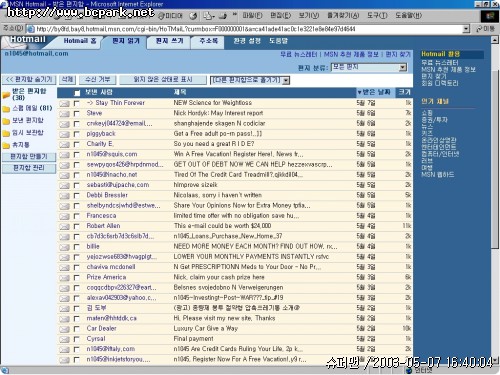The width and height of the screenshot is (500, 375).
Task: Open 'NEW Science for Weightloss' subject link
Action: [x=213, y=103]
